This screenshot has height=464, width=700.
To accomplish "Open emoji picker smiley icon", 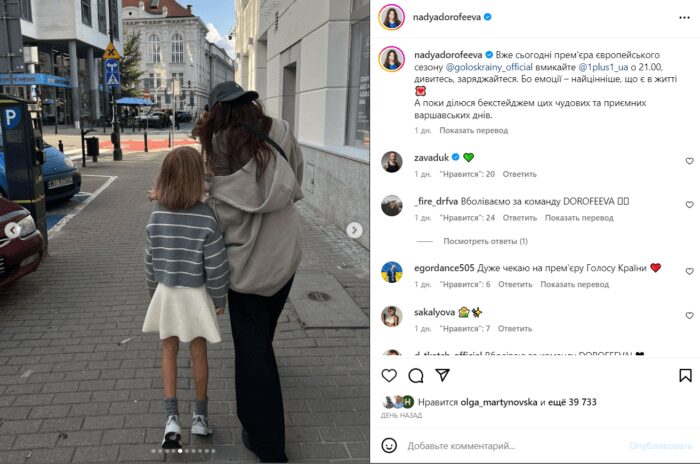I will tap(389, 445).
